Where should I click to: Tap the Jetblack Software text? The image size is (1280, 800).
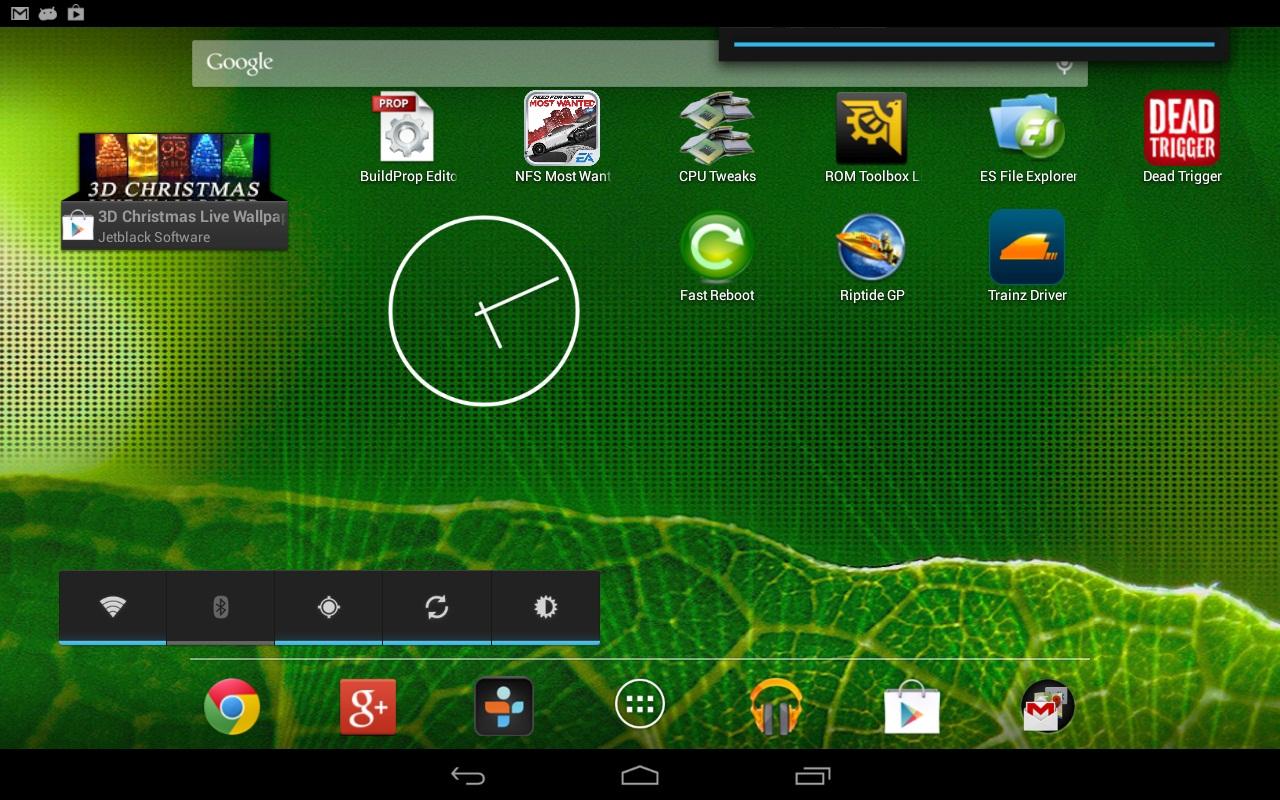(154, 237)
